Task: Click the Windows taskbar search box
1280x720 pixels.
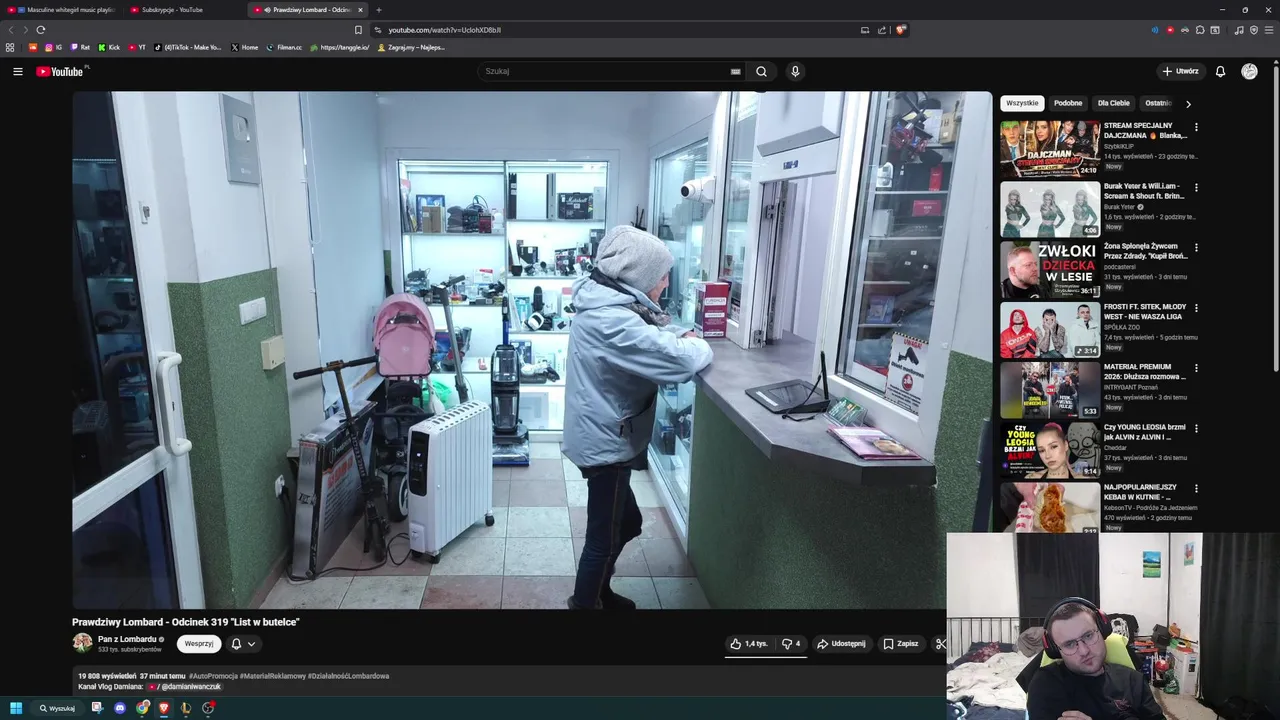Action: coord(56,708)
